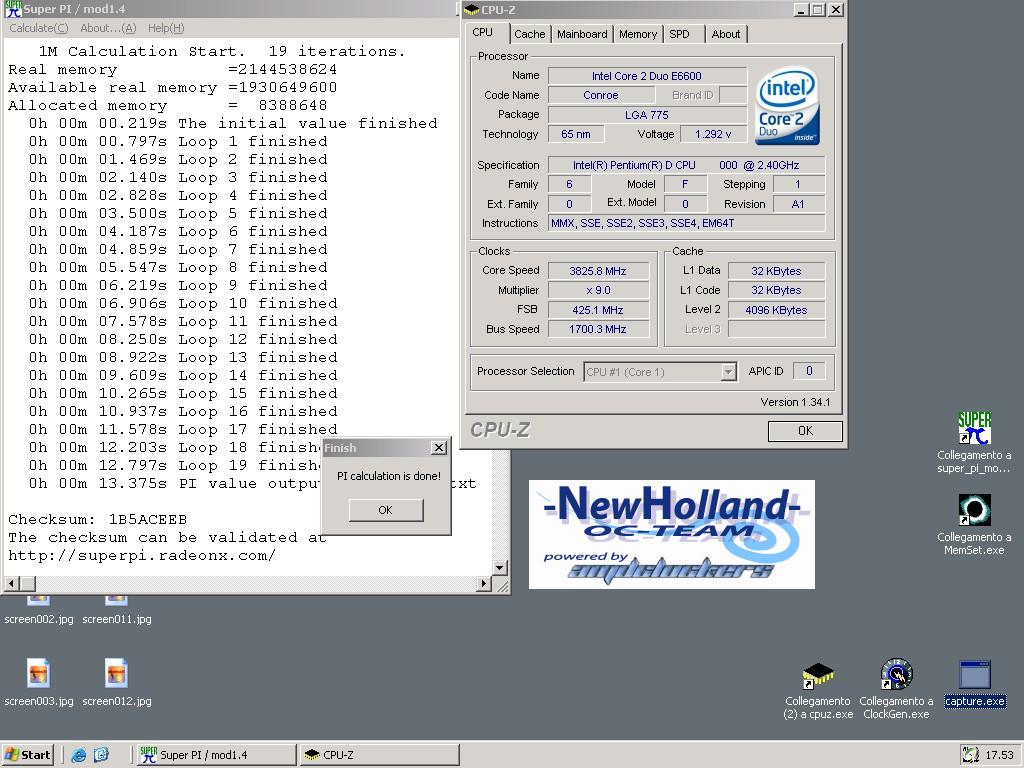Click the Super PI horizontal scroll left arrow
This screenshot has width=1024, height=768.
tap(11, 583)
